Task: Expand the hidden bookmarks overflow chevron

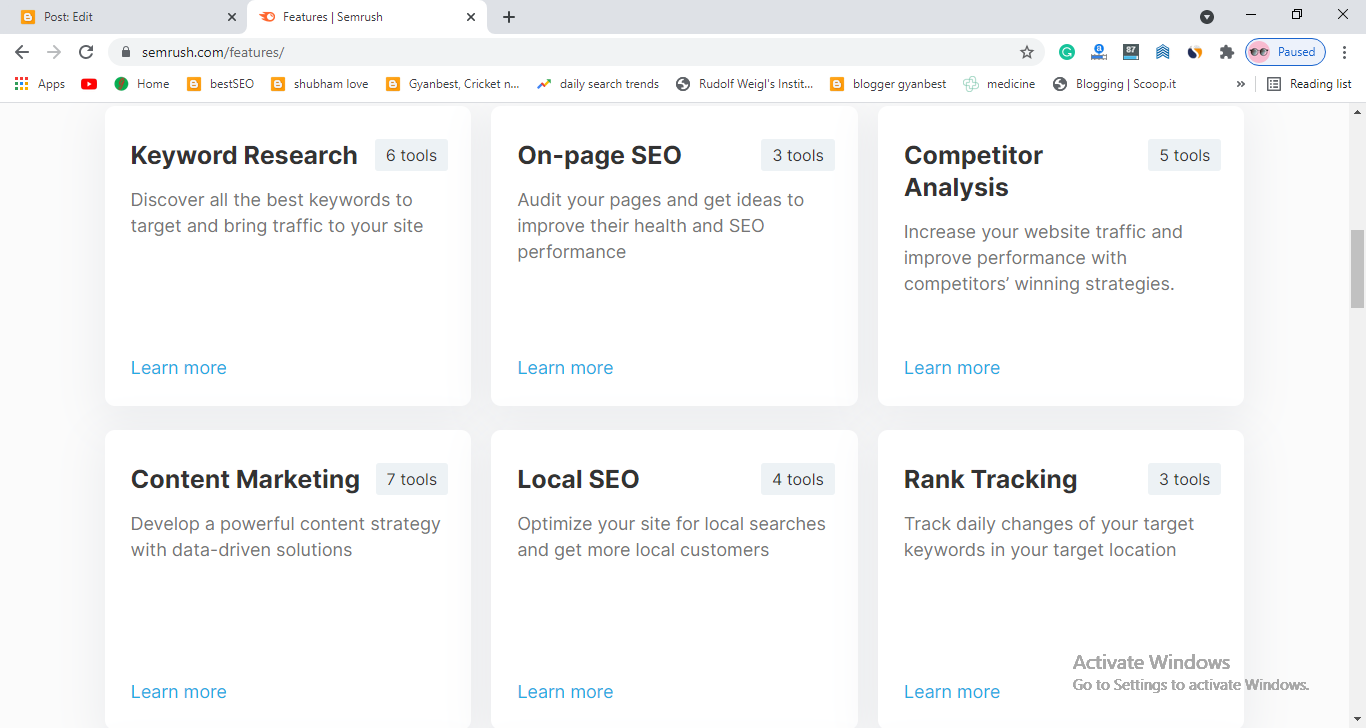Action: click(x=1241, y=84)
